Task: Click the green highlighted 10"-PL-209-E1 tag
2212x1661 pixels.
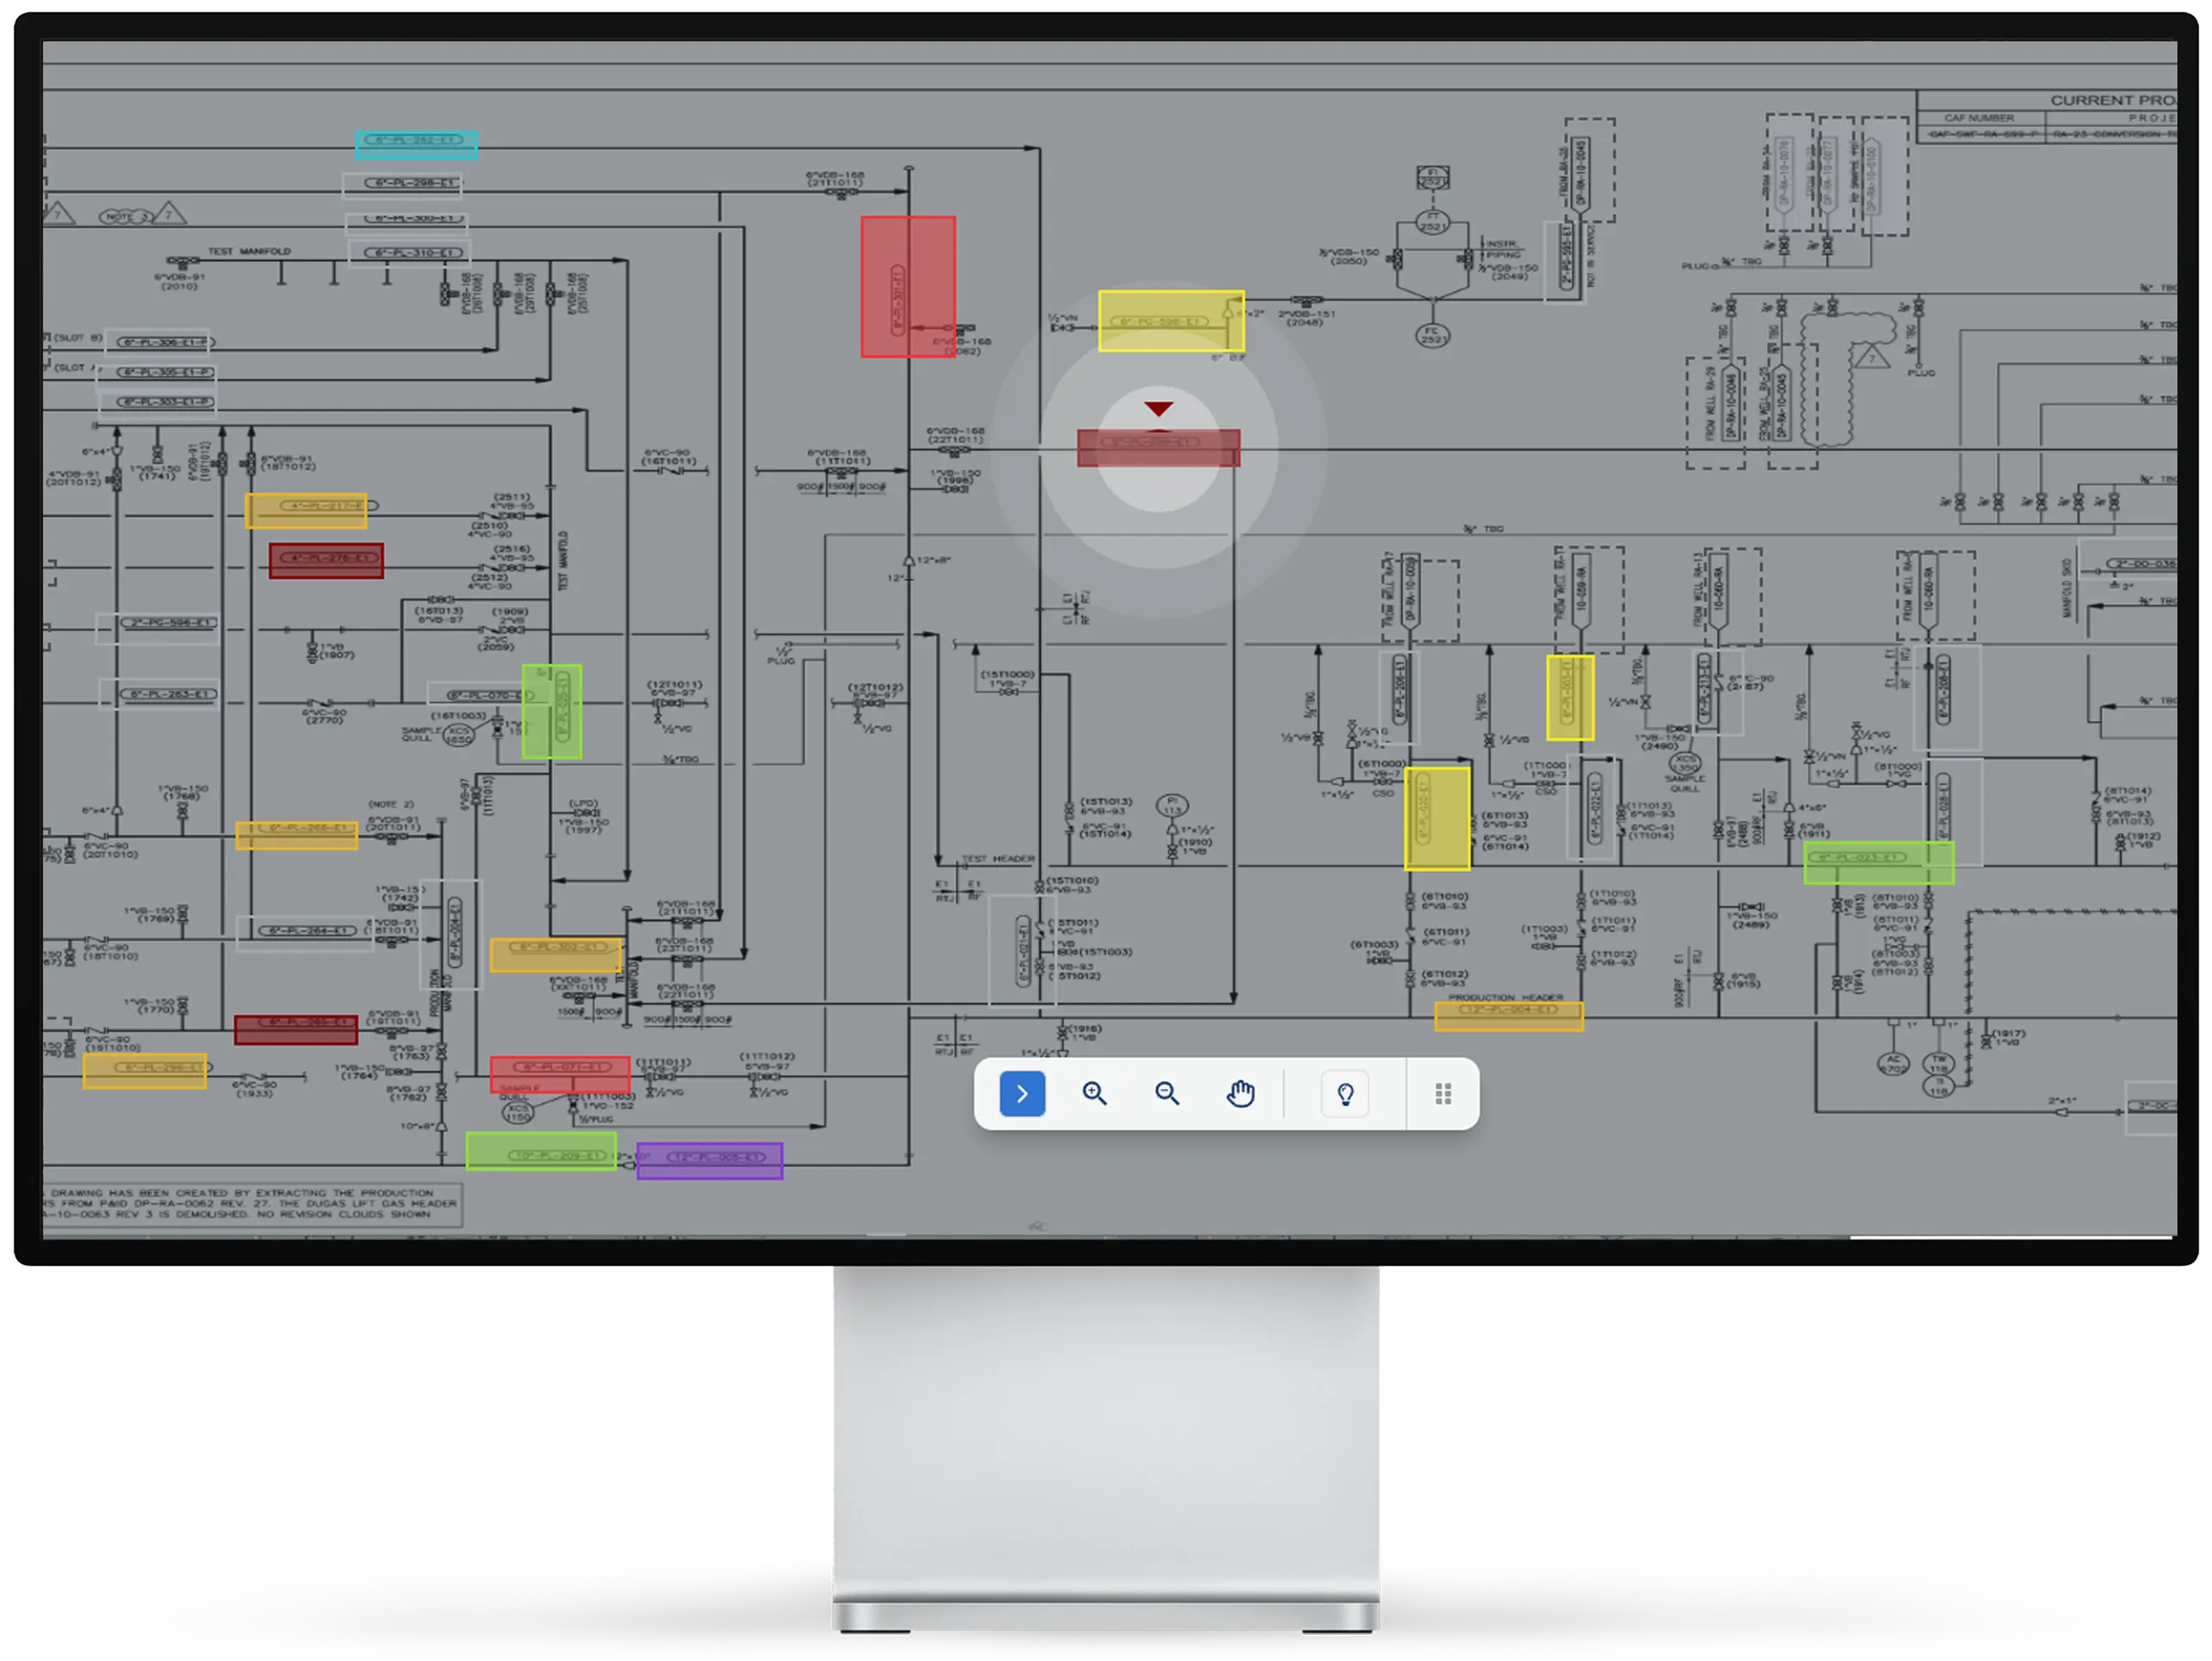Action: click(x=541, y=1151)
